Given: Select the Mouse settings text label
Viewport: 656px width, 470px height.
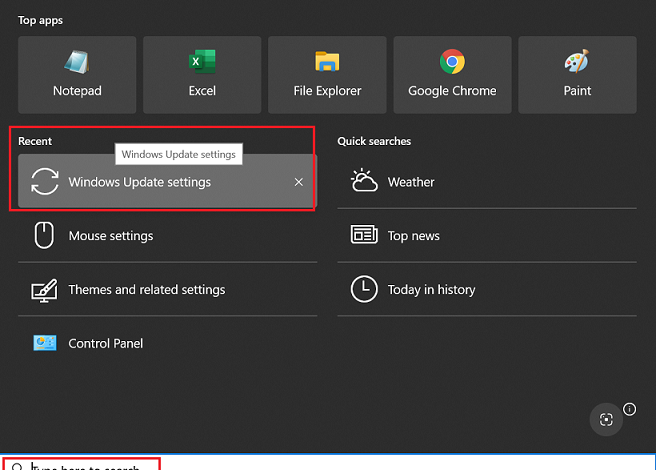Looking at the screenshot, I should [111, 236].
